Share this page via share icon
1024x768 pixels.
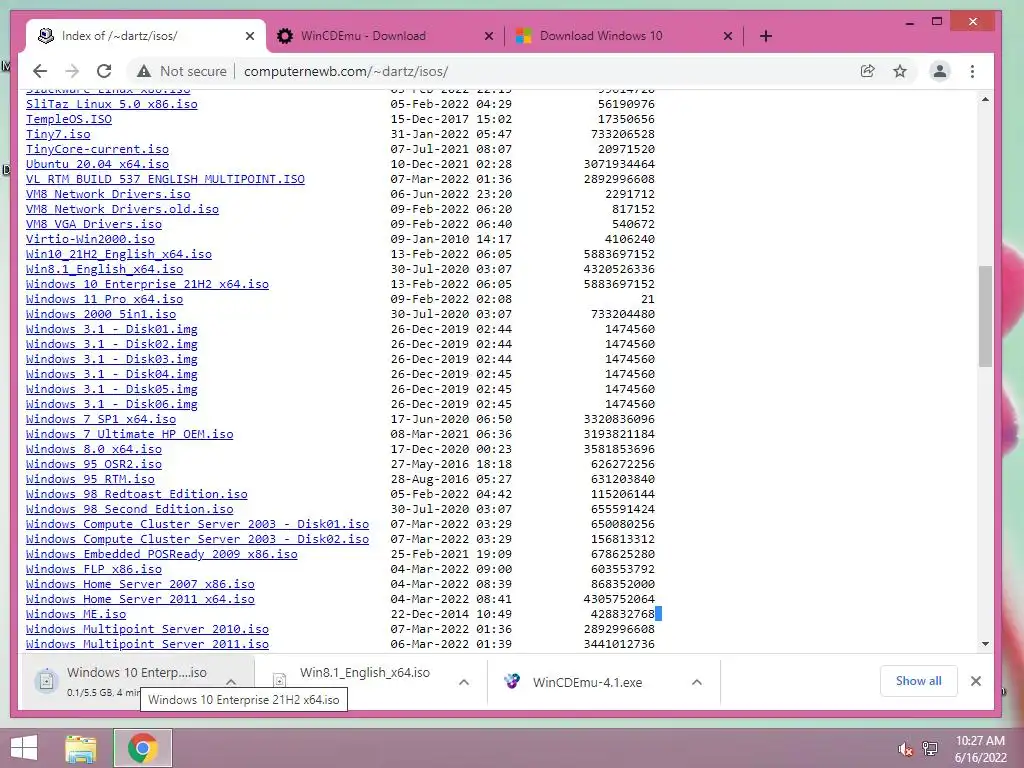tap(867, 71)
